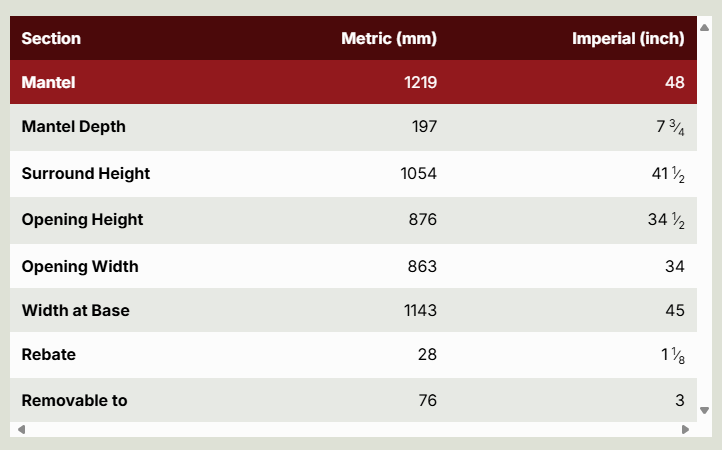
Task: Click the 41 ½ imperial value
Action: pos(668,174)
